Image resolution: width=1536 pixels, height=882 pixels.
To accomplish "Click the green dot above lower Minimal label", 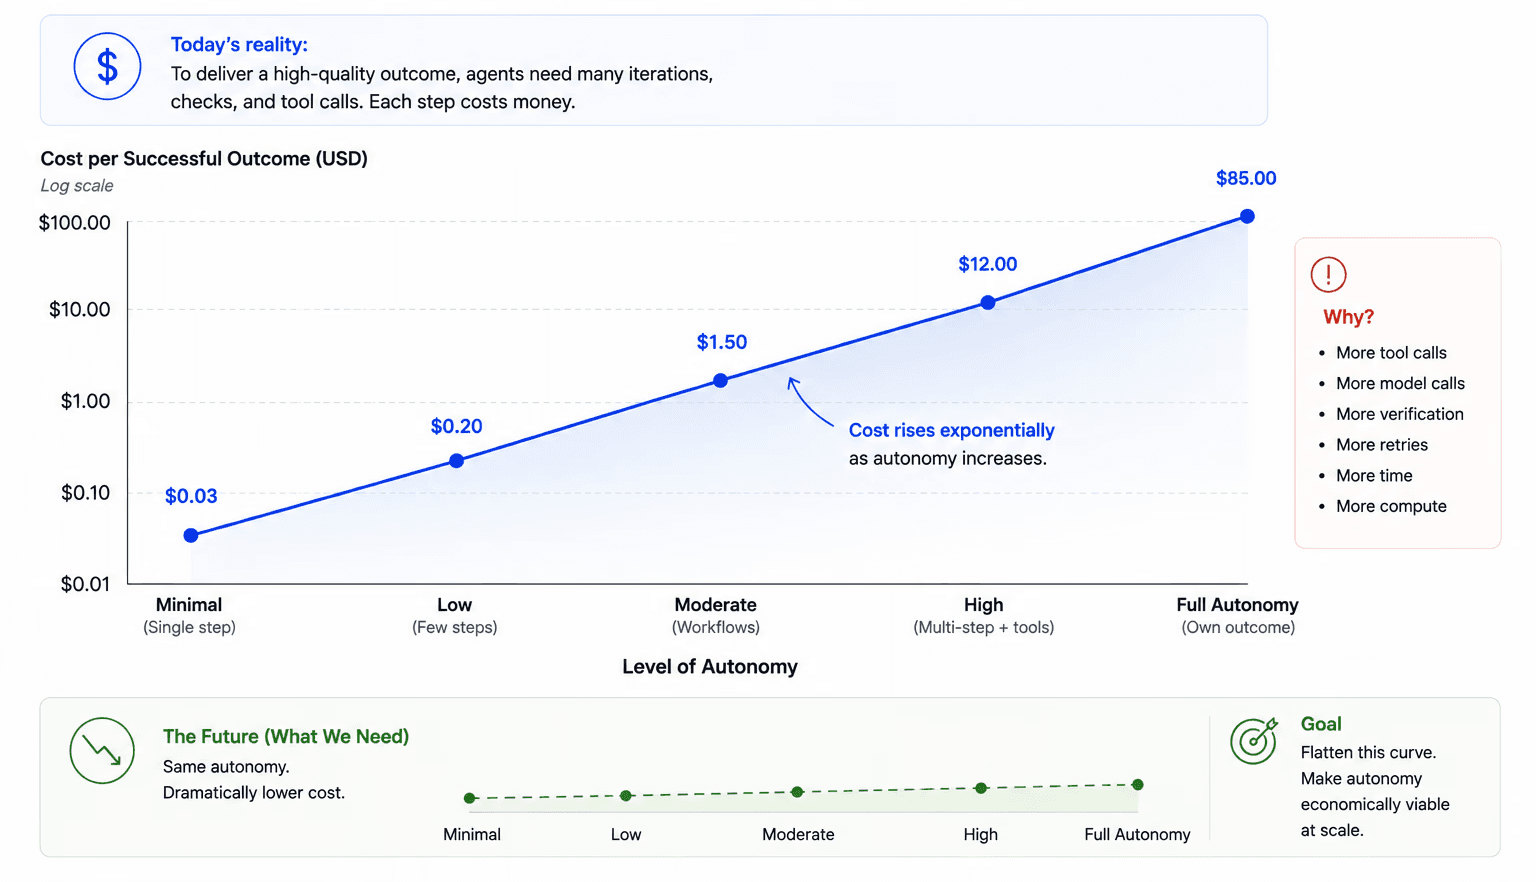I will (470, 798).
